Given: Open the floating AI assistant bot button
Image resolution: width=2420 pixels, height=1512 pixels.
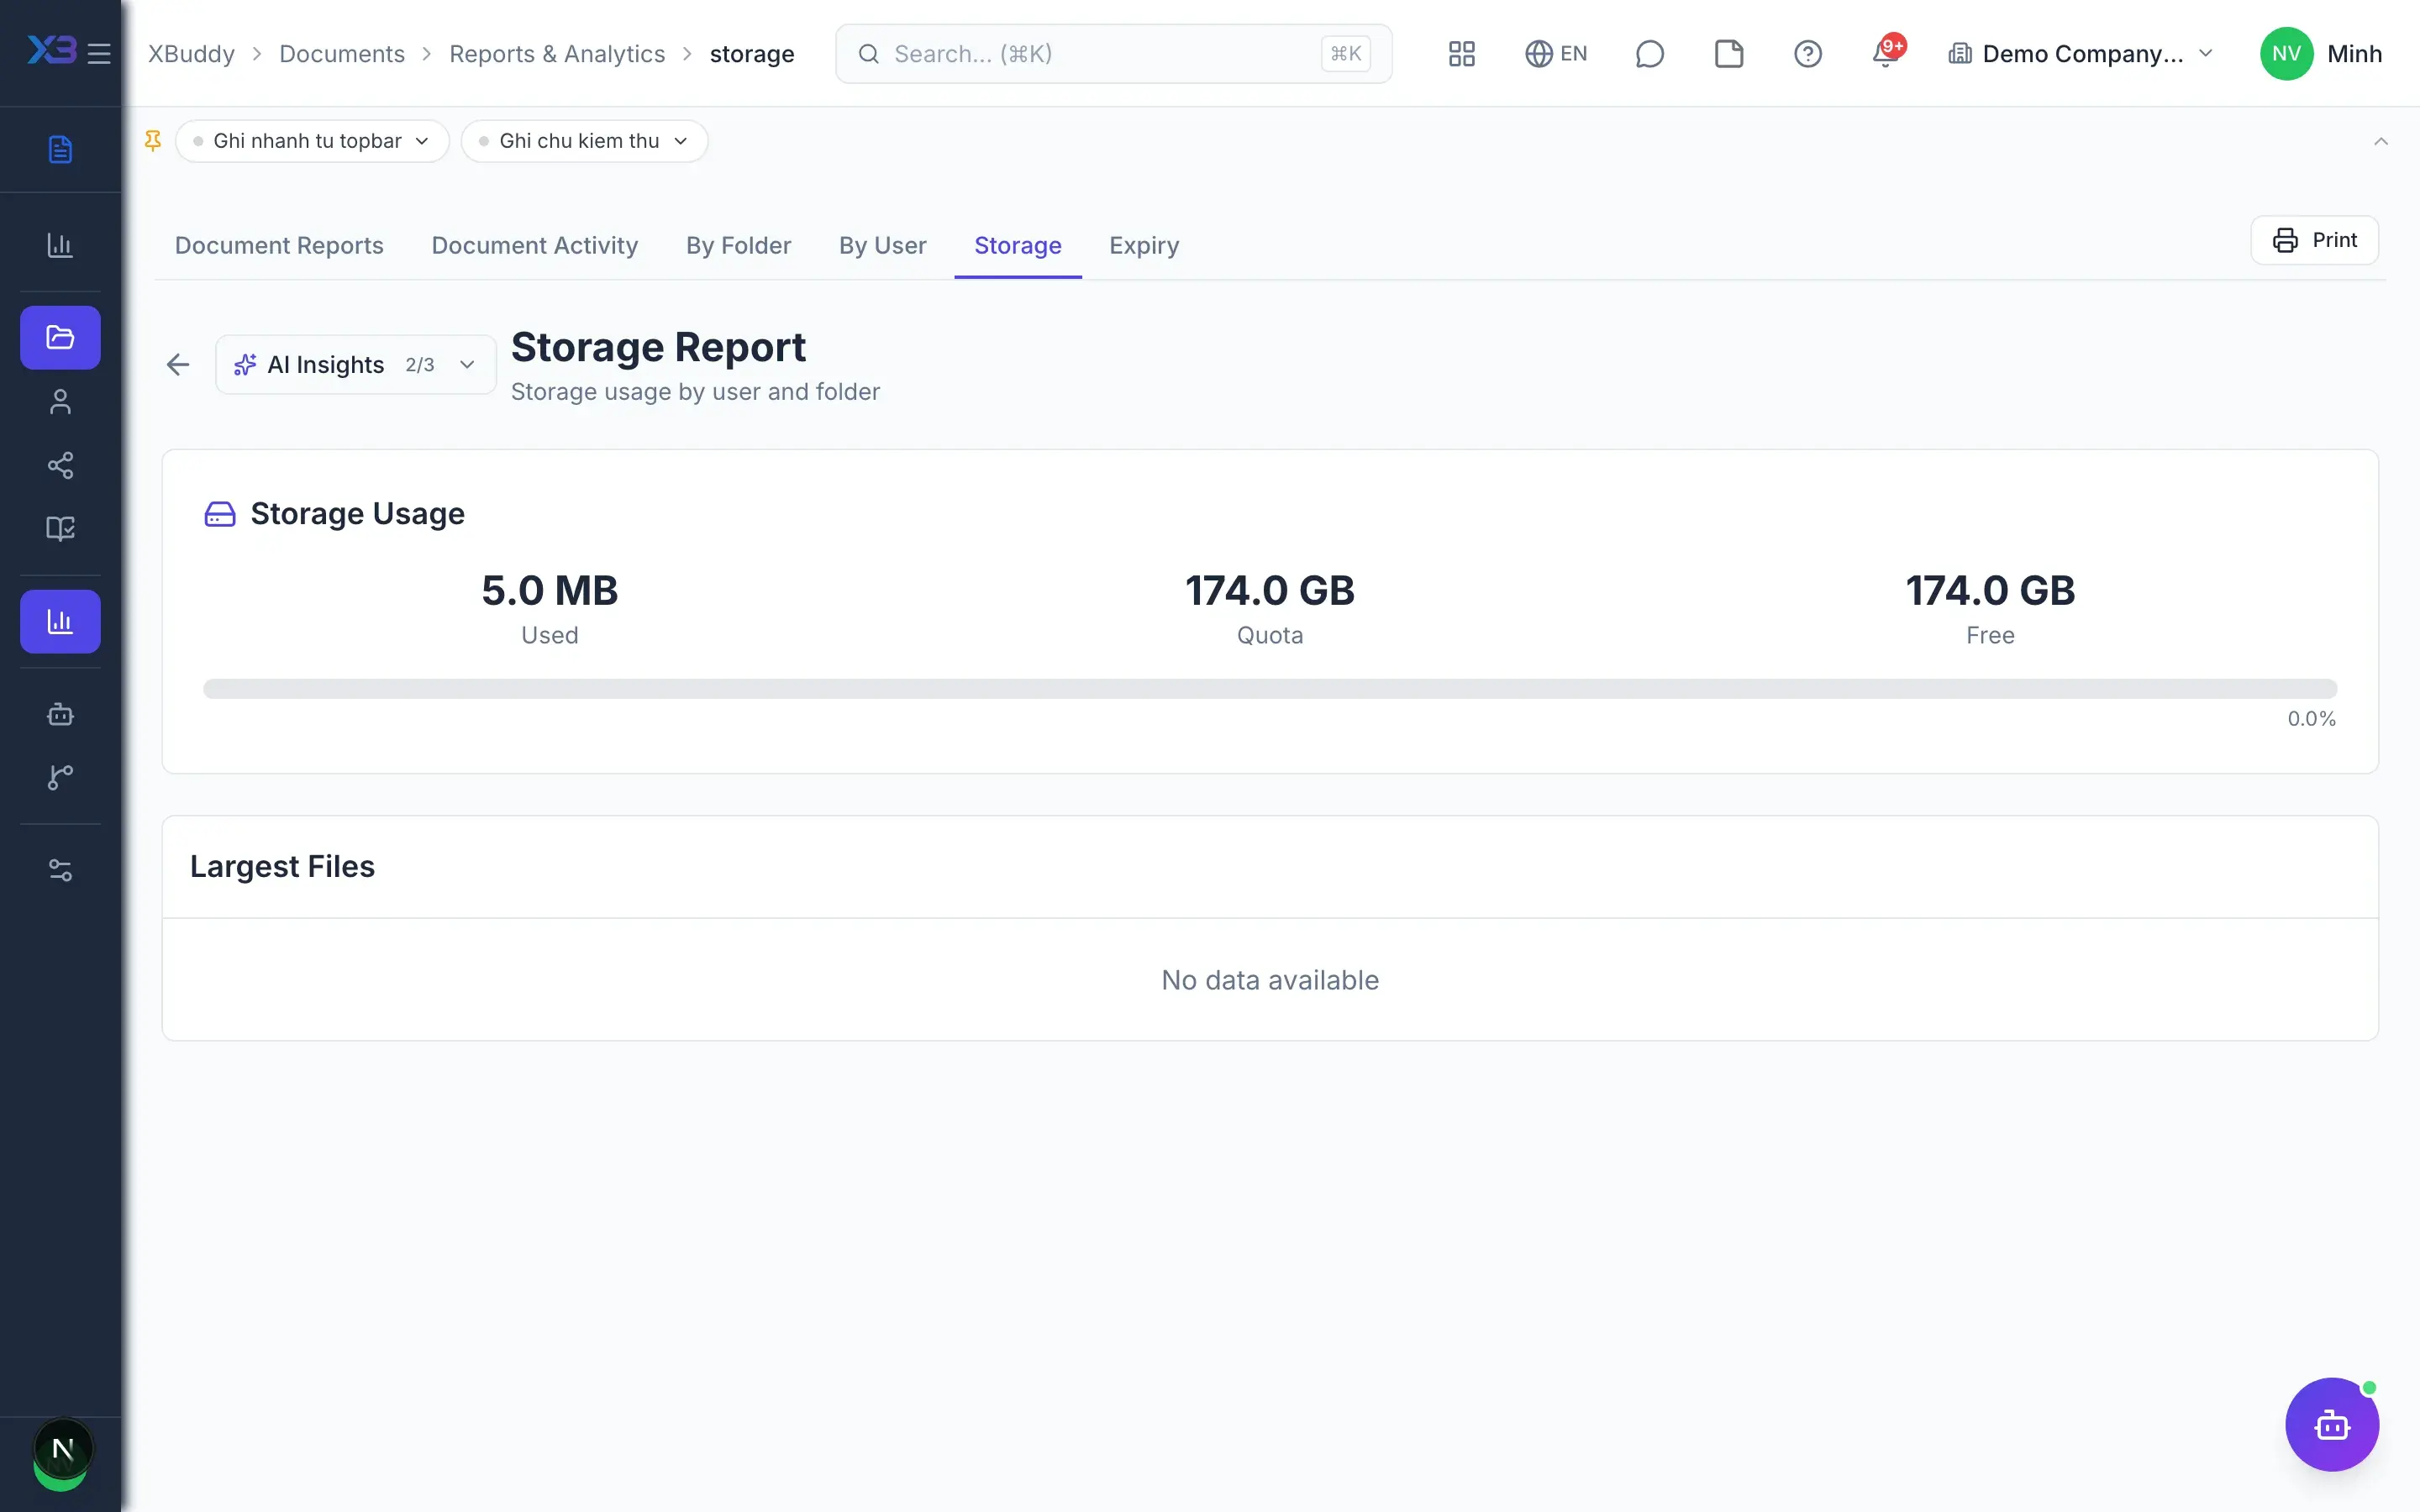Looking at the screenshot, I should click(2332, 1425).
